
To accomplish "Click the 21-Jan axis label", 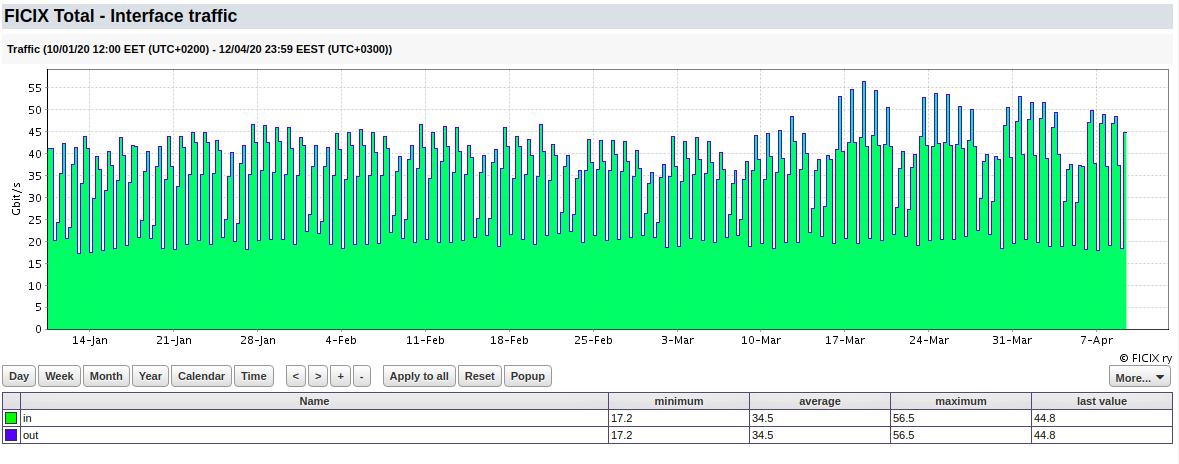I will tap(174, 340).
